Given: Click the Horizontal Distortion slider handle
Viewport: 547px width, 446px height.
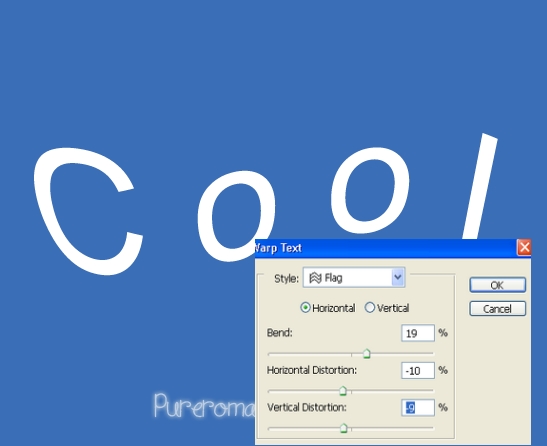Looking at the screenshot, I should tap(343, 391).
